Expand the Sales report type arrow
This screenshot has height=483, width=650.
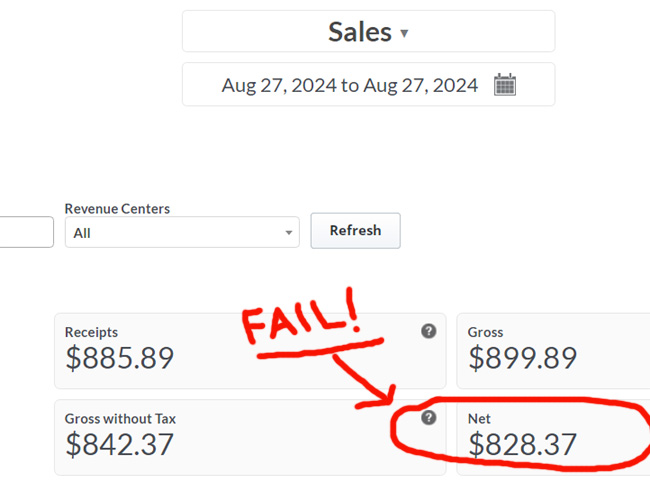[404, 33]
